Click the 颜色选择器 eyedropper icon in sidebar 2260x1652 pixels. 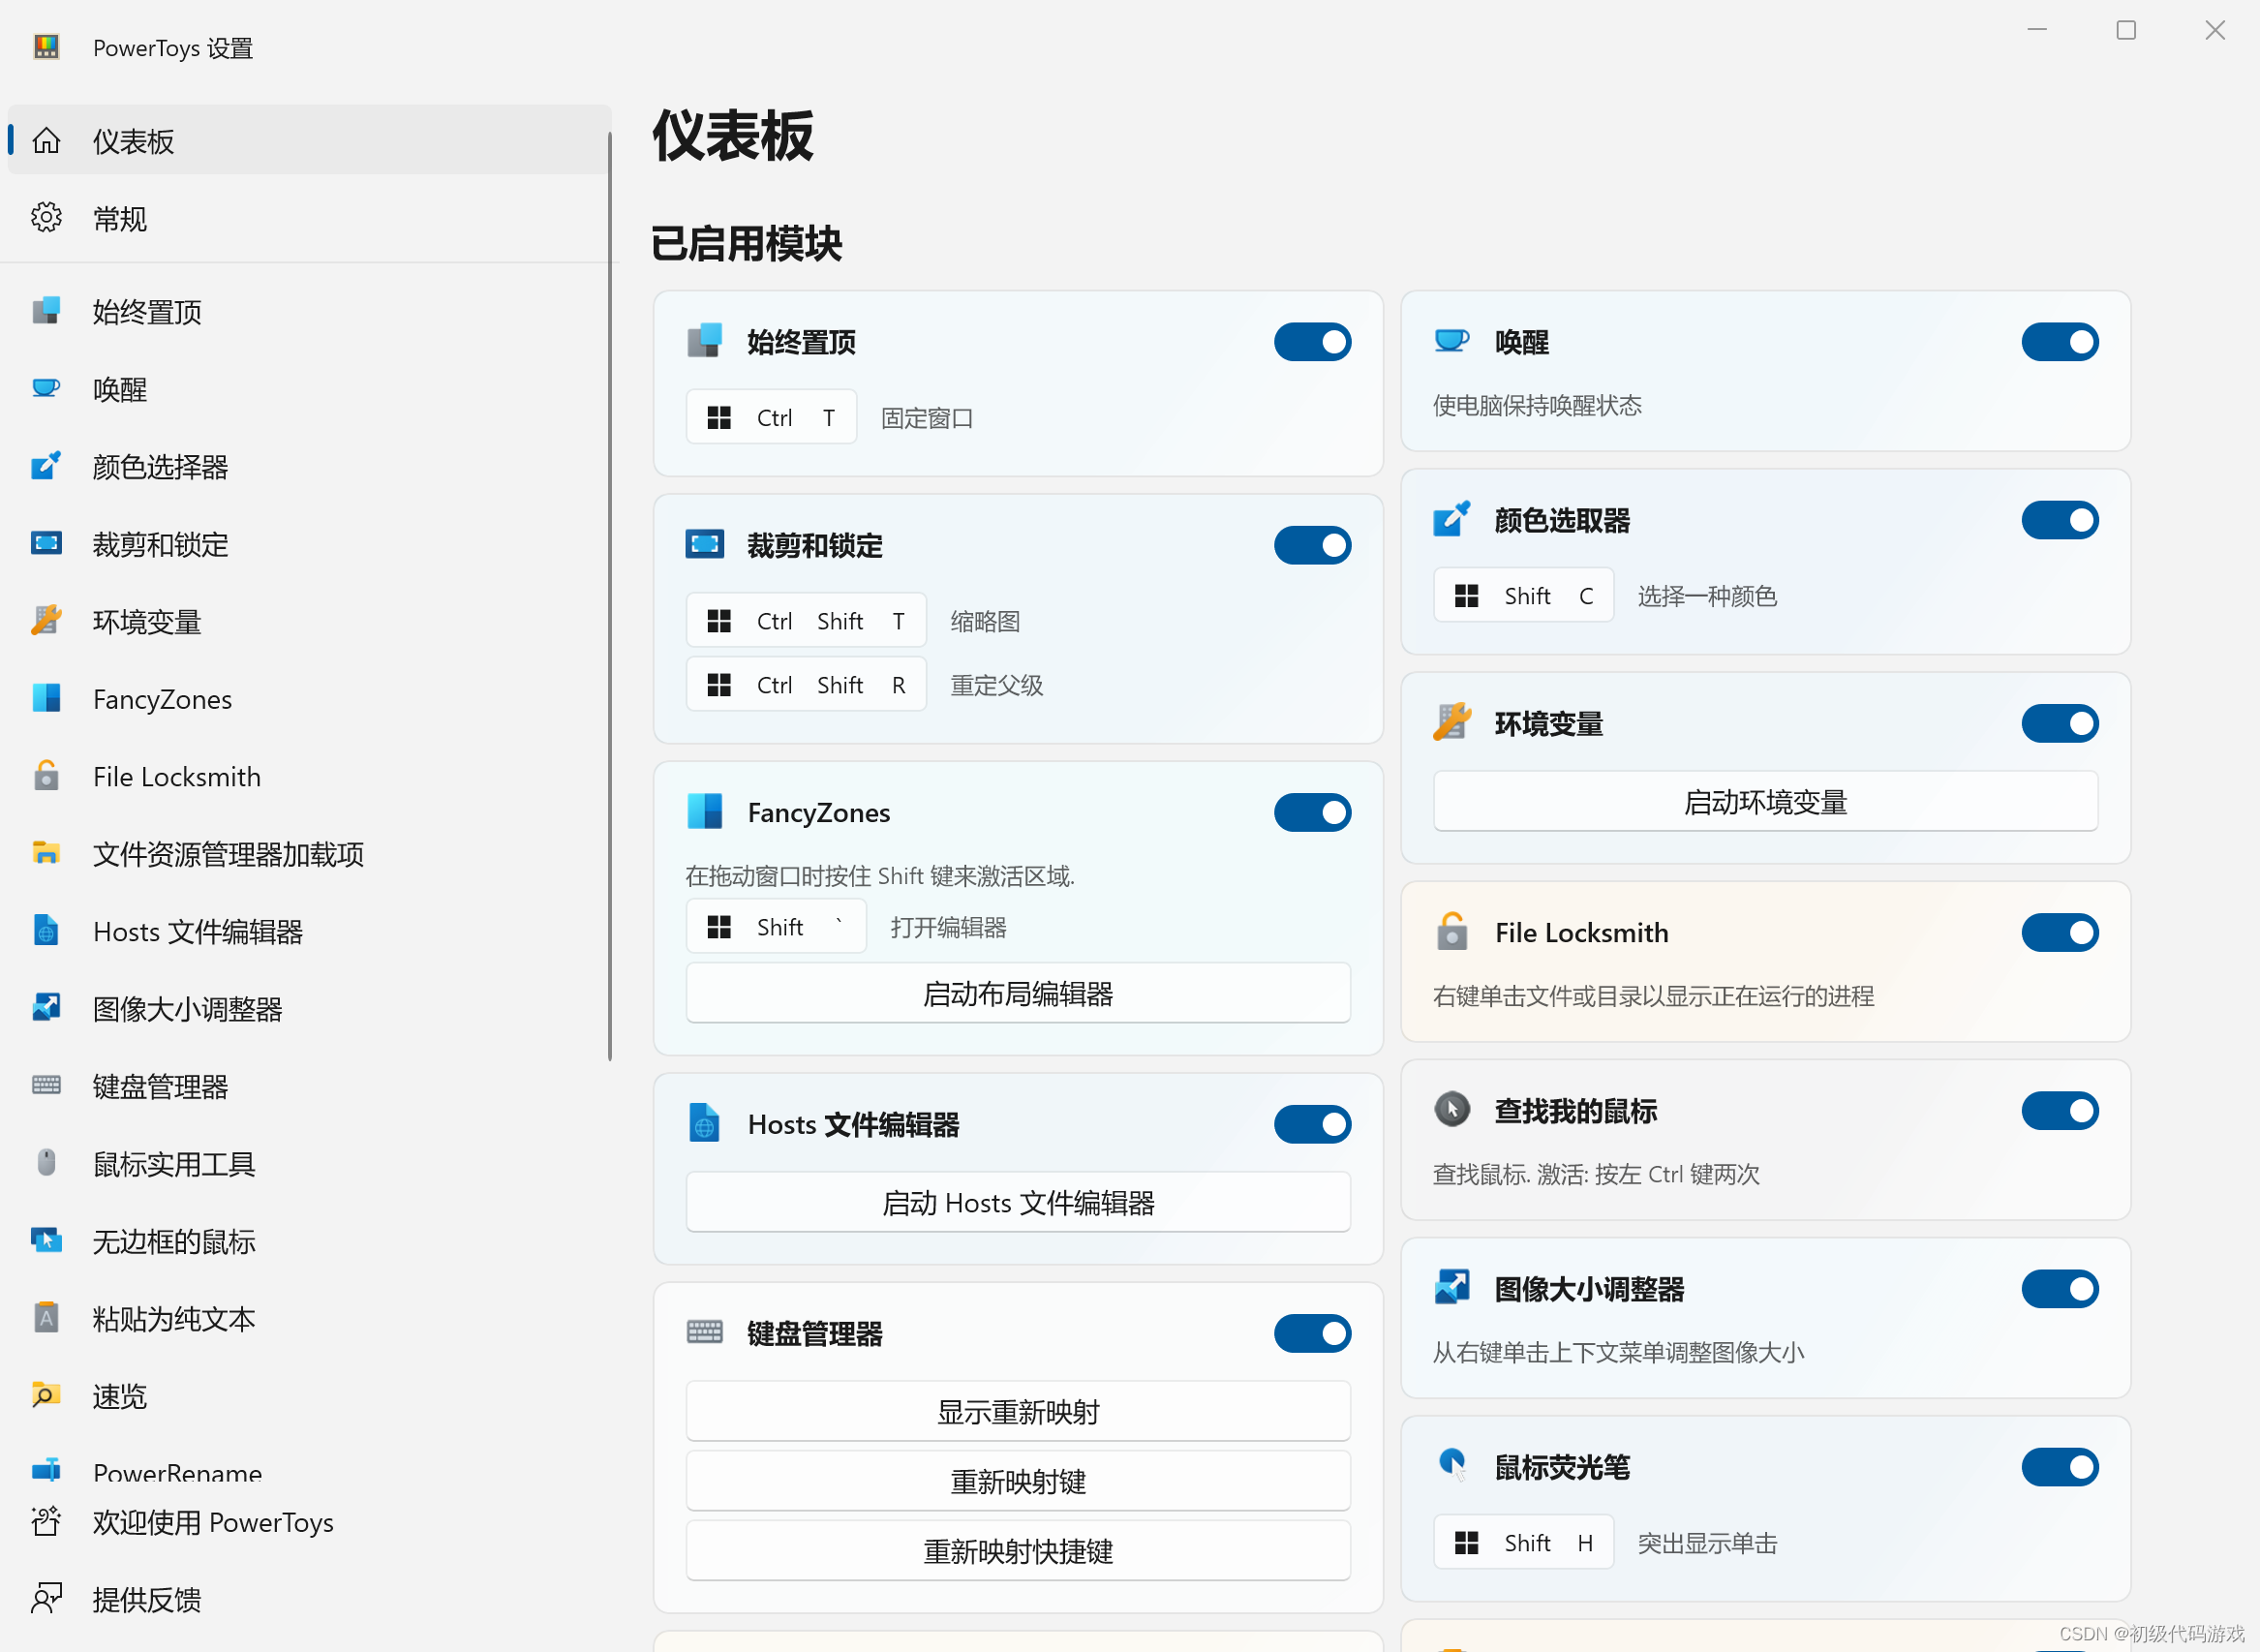(46, 466)
